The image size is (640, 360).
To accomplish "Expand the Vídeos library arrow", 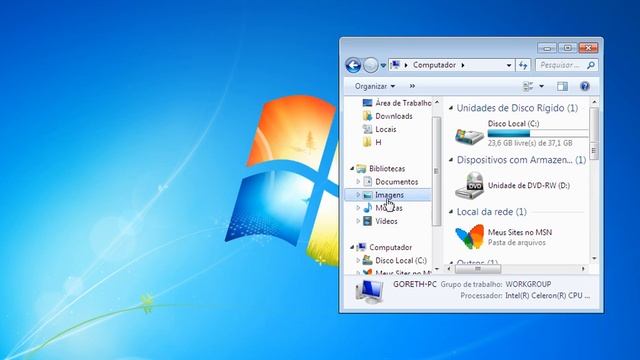I will 358,221.
